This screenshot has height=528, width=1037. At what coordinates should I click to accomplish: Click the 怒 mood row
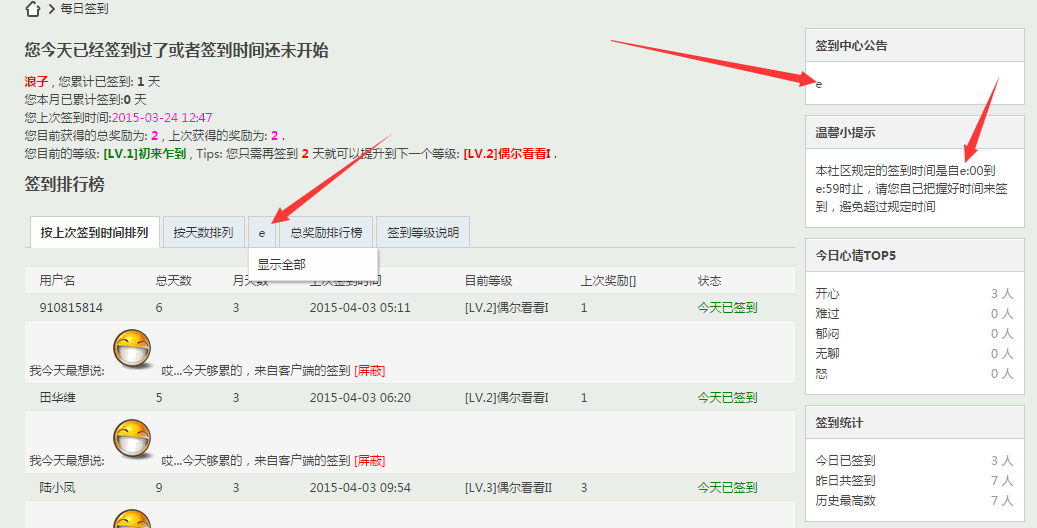pos(914,374)
